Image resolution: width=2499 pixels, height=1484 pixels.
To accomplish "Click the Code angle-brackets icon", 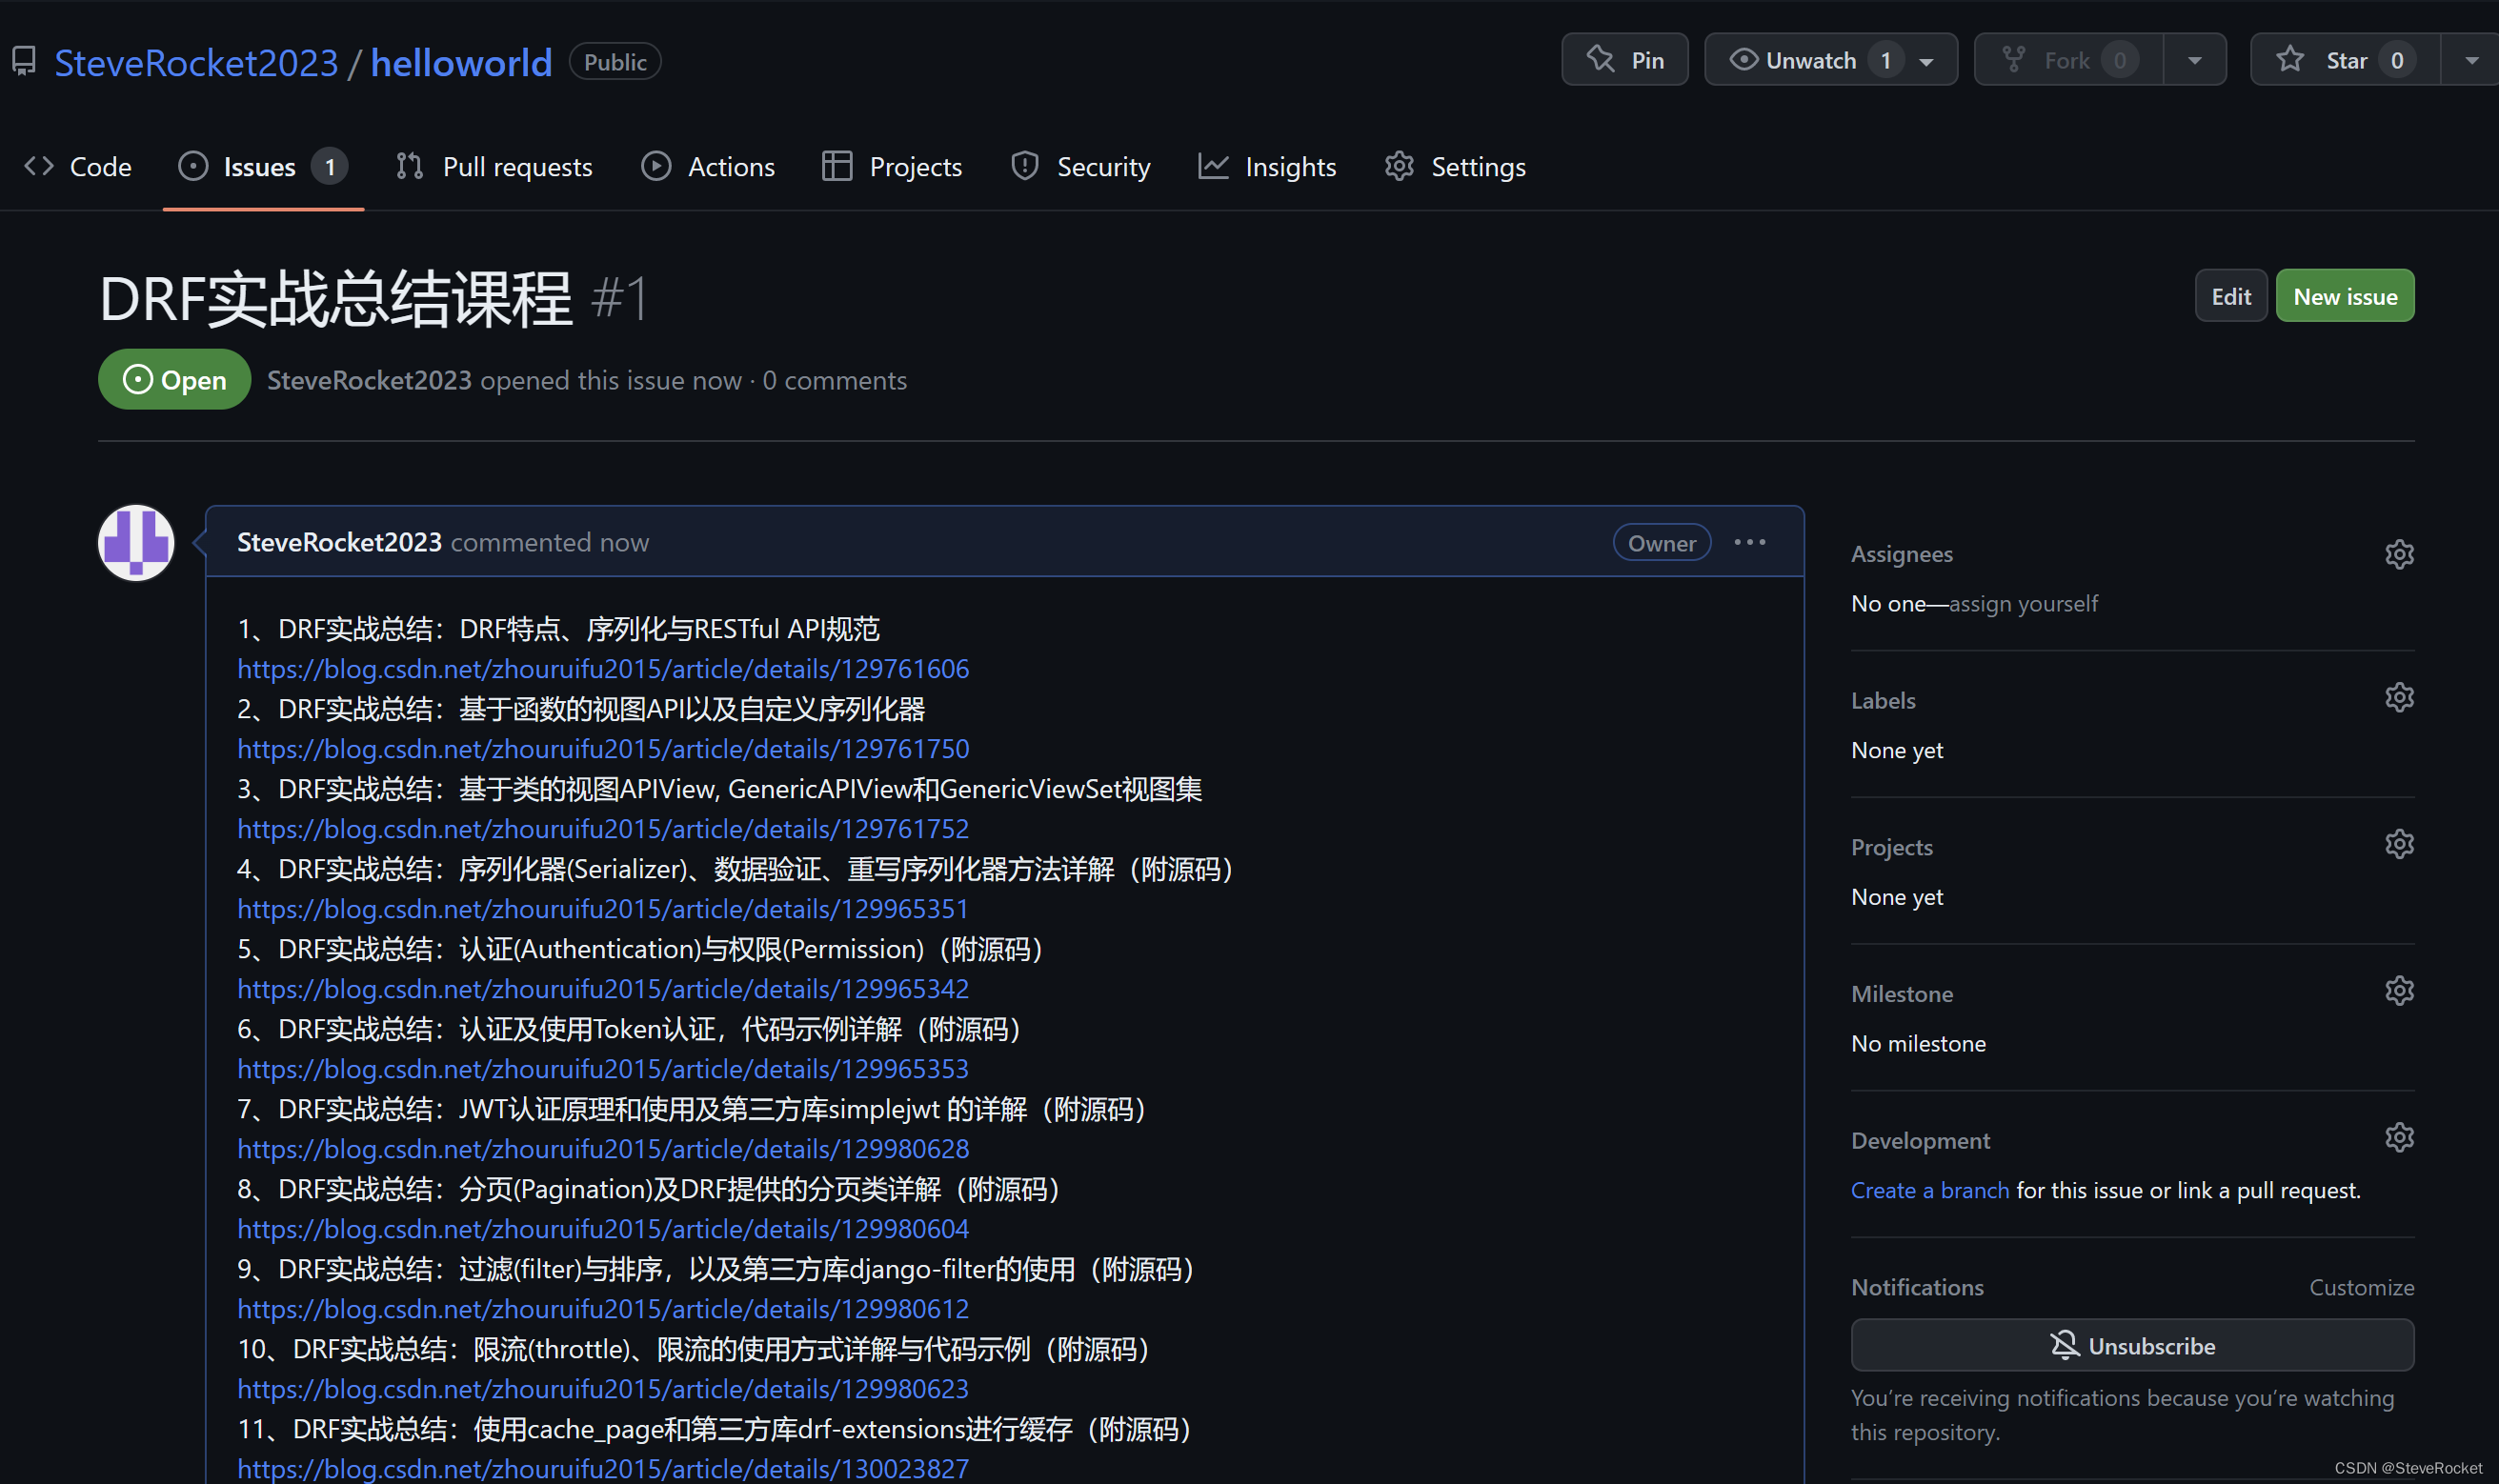I will click(39, 166).
